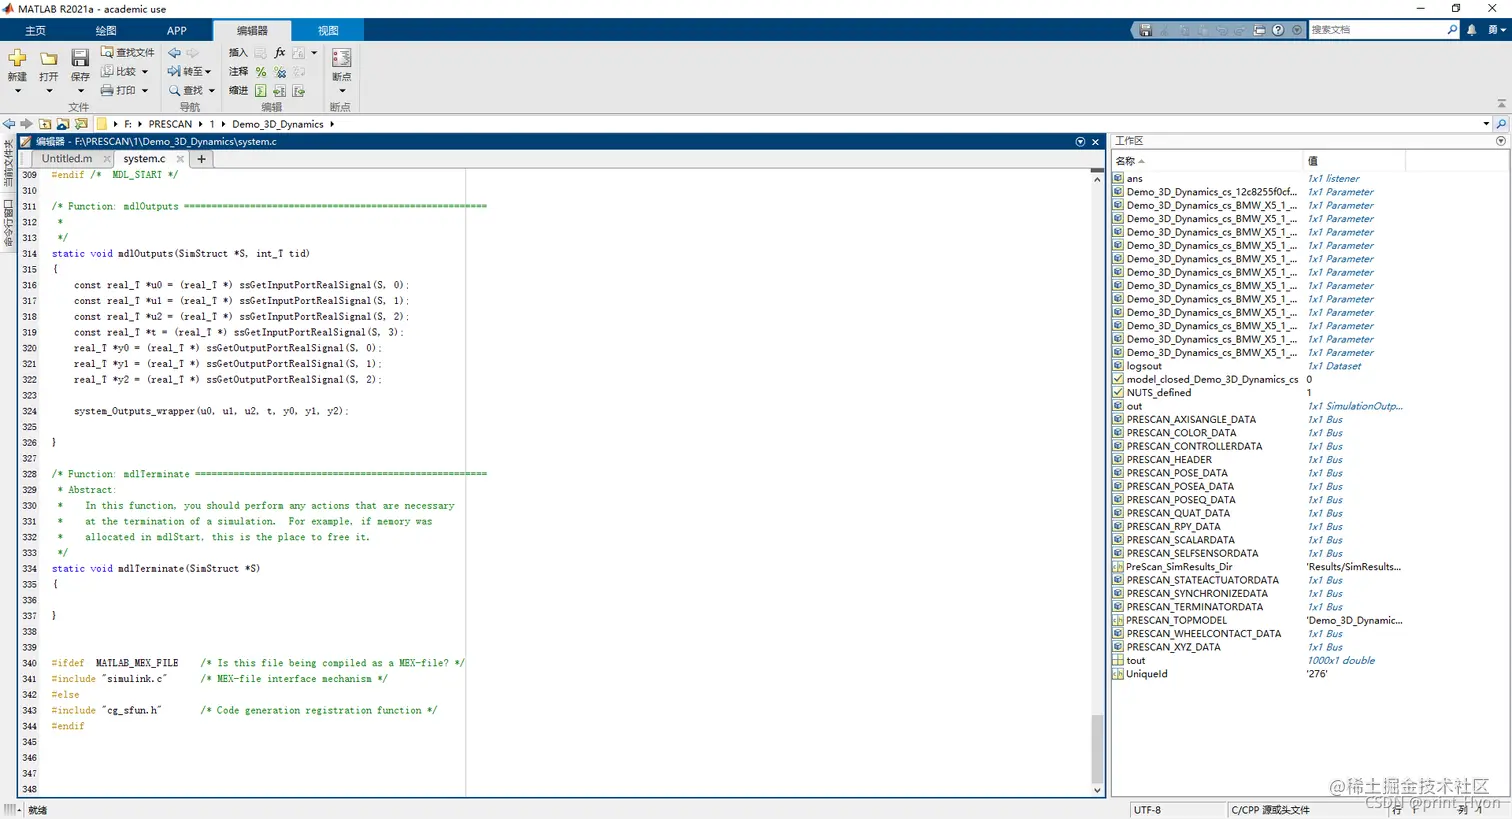The height and width of the screenshot is (819, 1512).
Task: Switch to the APP ribbon tab
Action: [x=177, y=31]
